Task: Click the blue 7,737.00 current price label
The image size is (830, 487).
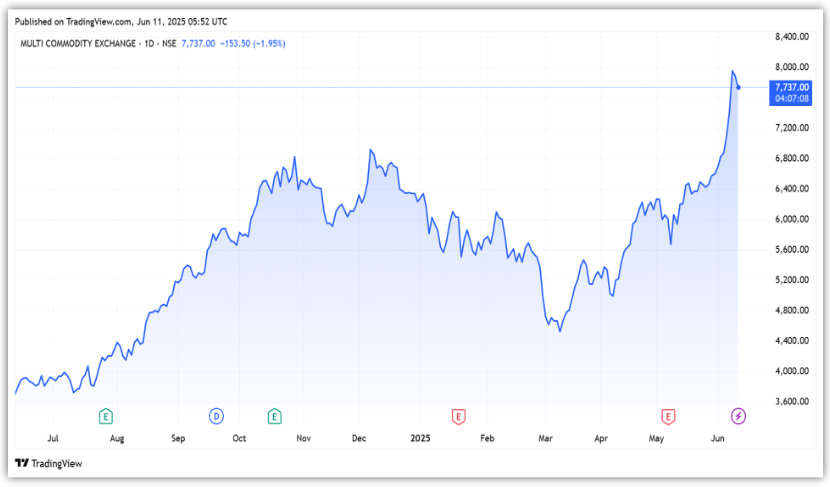Action: coord(791,87)
